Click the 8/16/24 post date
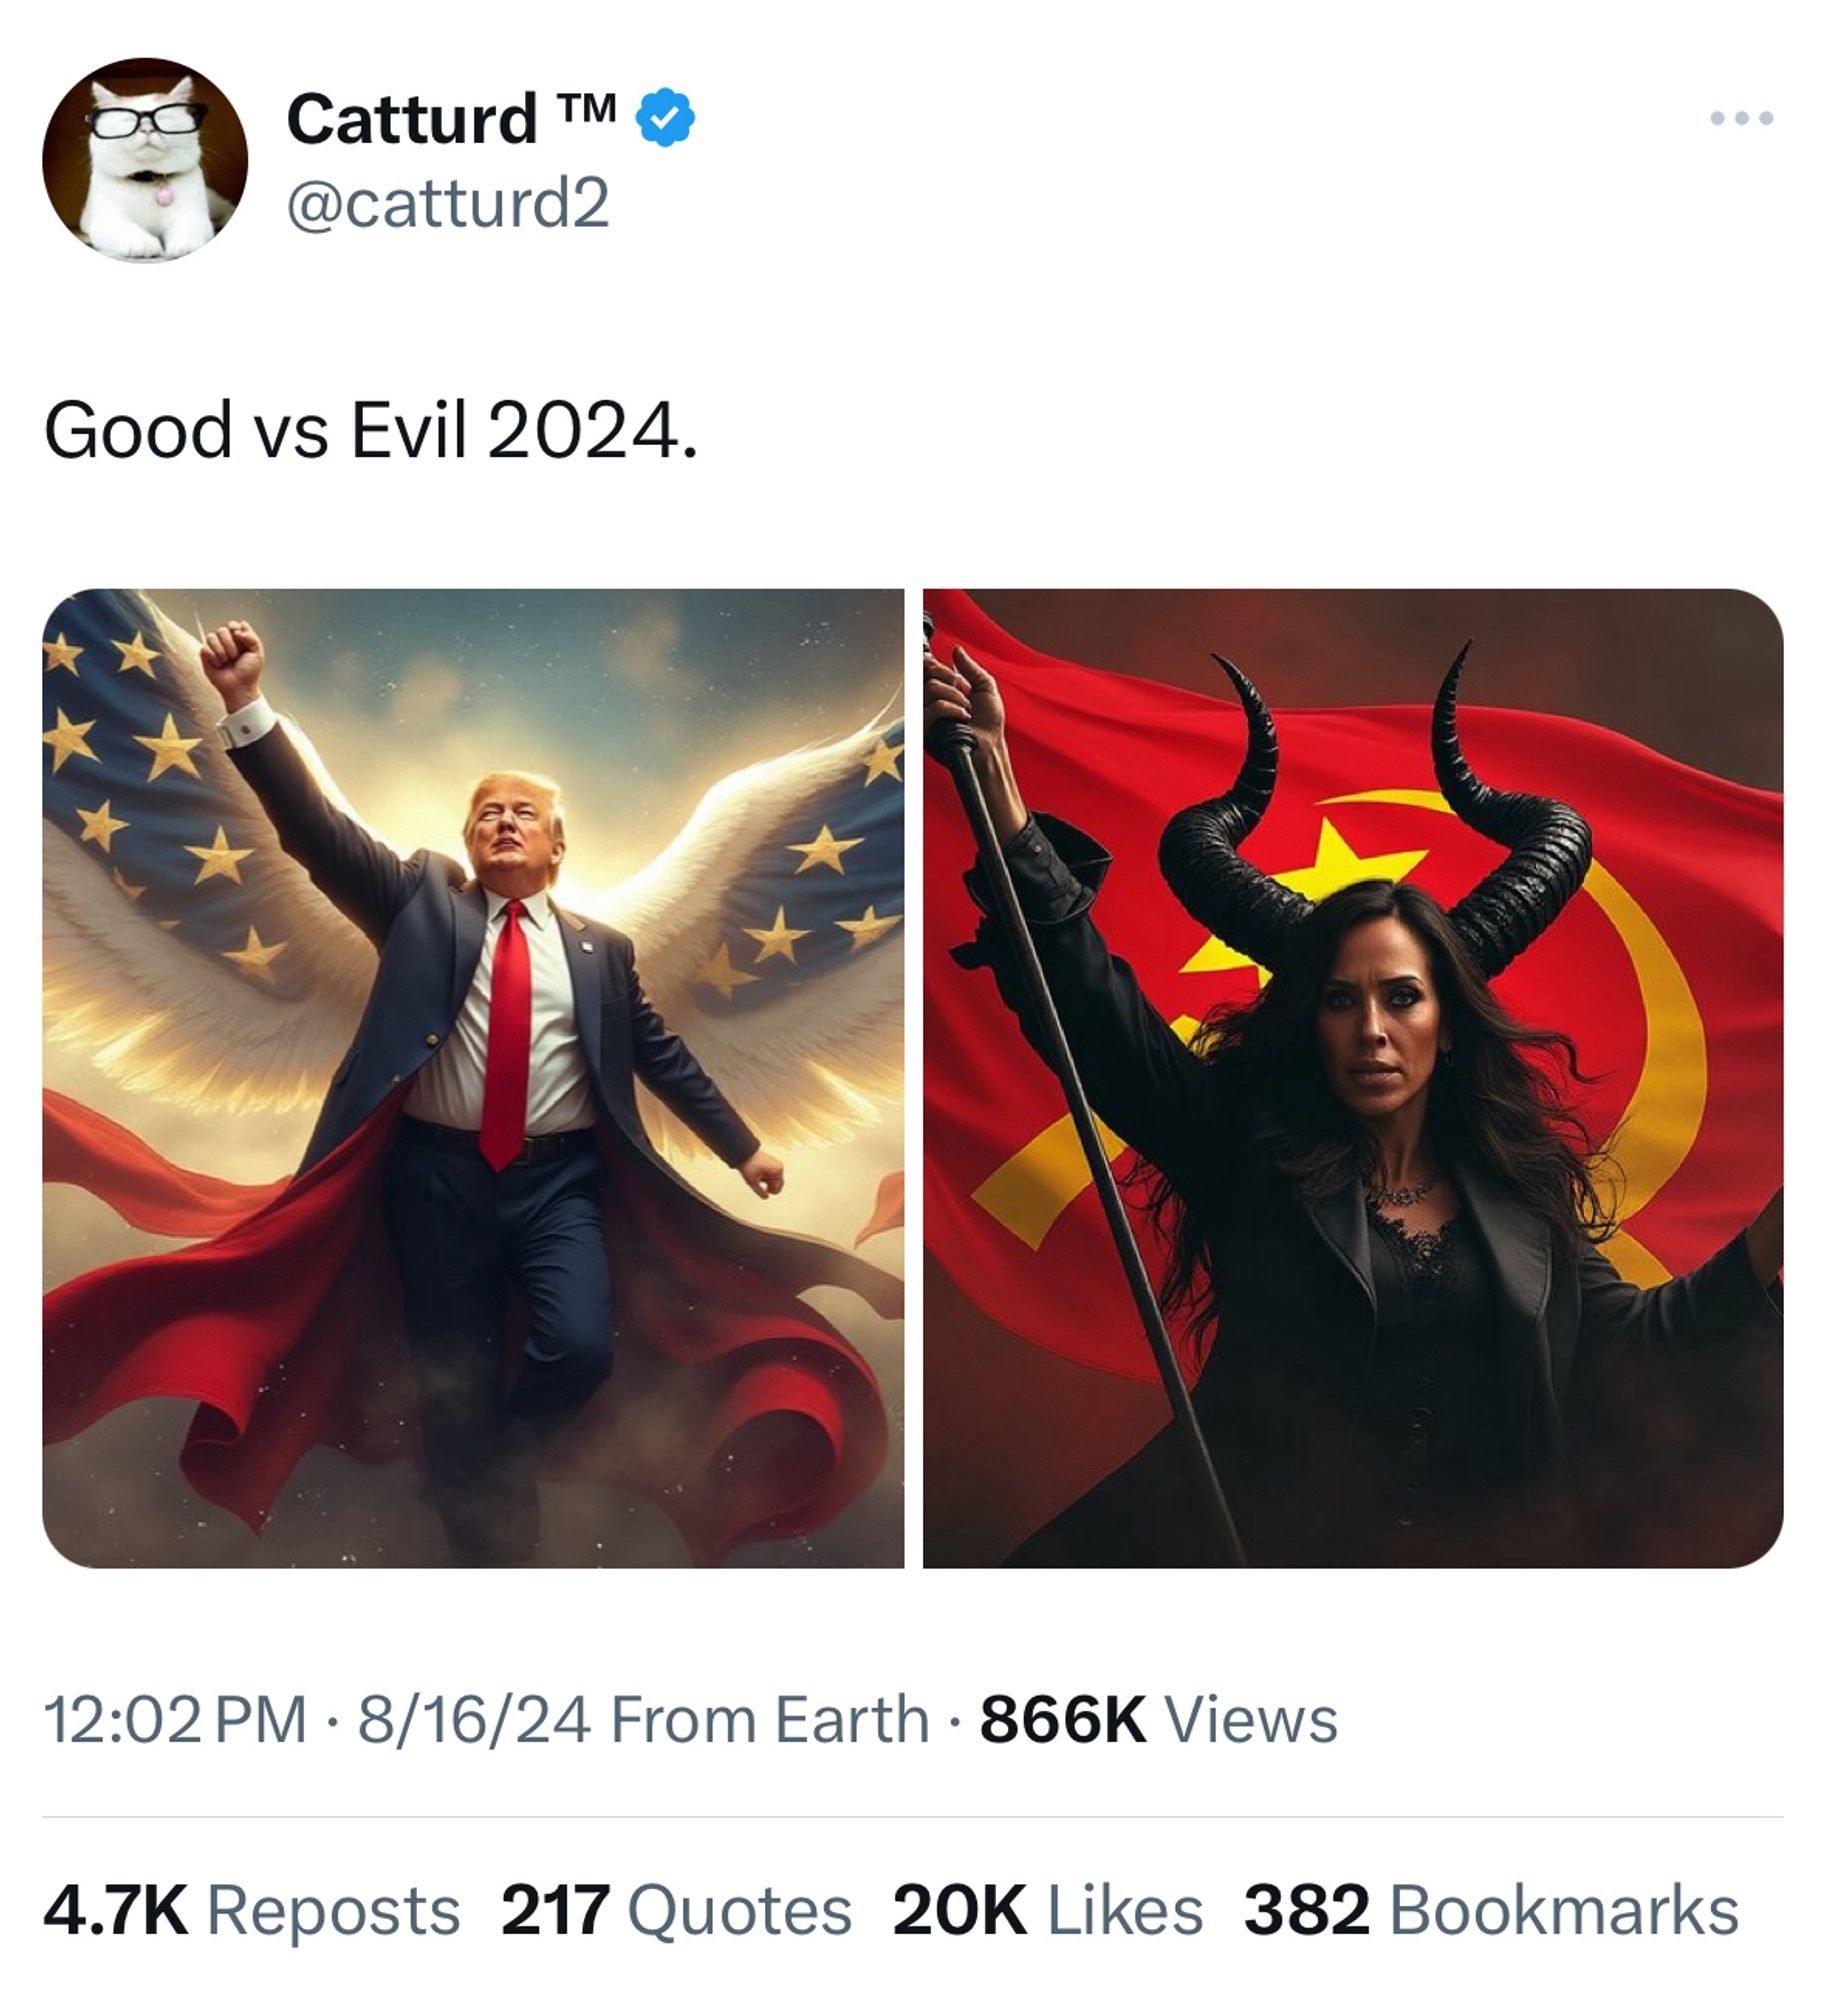 [x=474, y=1720]
